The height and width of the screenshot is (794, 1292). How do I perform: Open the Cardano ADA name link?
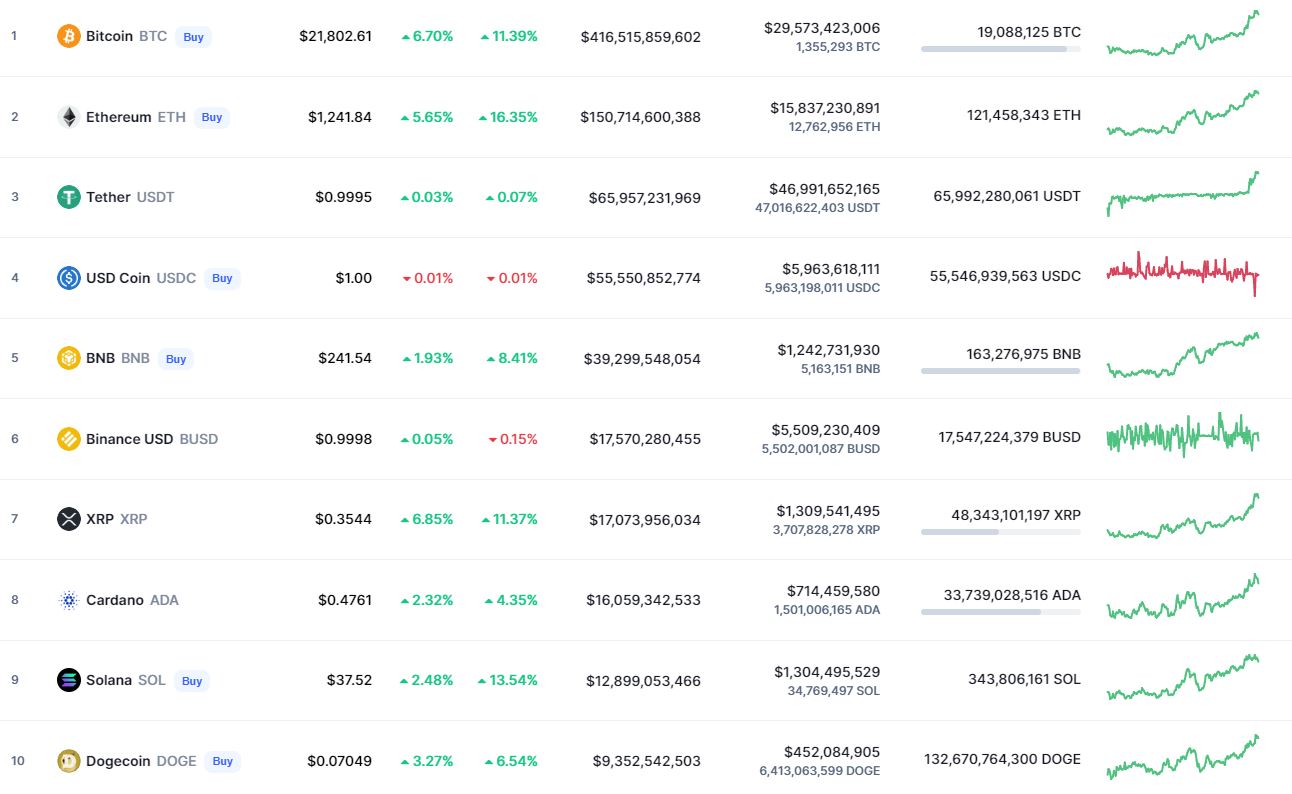tap(132, 600)
